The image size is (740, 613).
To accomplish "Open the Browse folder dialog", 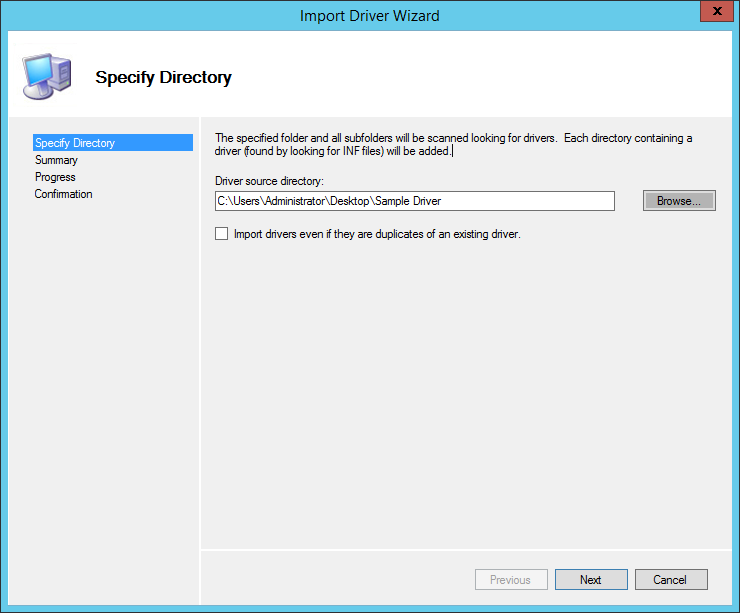I will click(679, 201).
